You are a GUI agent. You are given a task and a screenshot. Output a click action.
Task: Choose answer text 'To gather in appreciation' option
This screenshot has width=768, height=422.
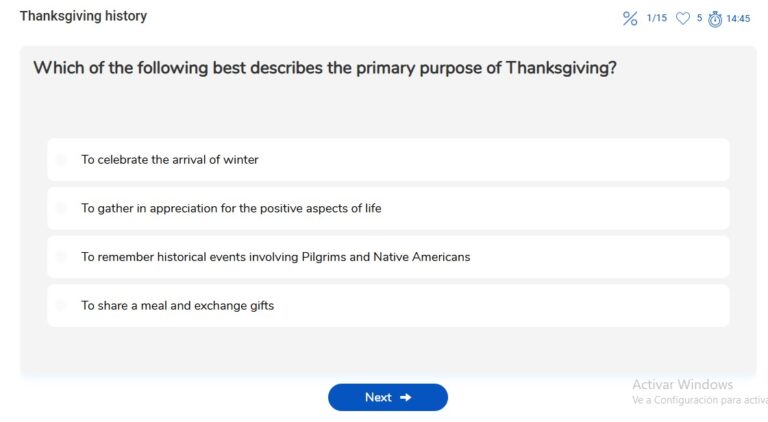pyautogui.click(x=231, y=209)
